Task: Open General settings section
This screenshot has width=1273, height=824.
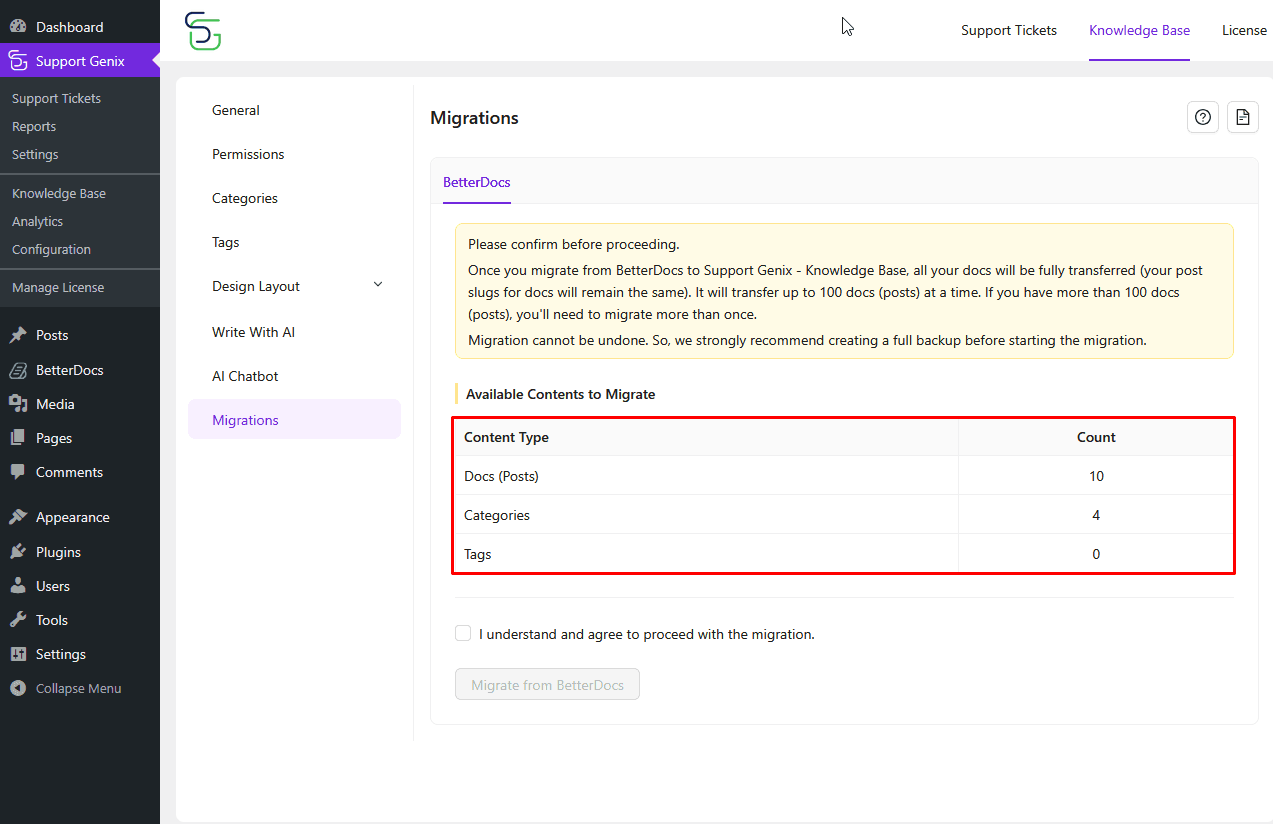Action: tap(294, 110)
